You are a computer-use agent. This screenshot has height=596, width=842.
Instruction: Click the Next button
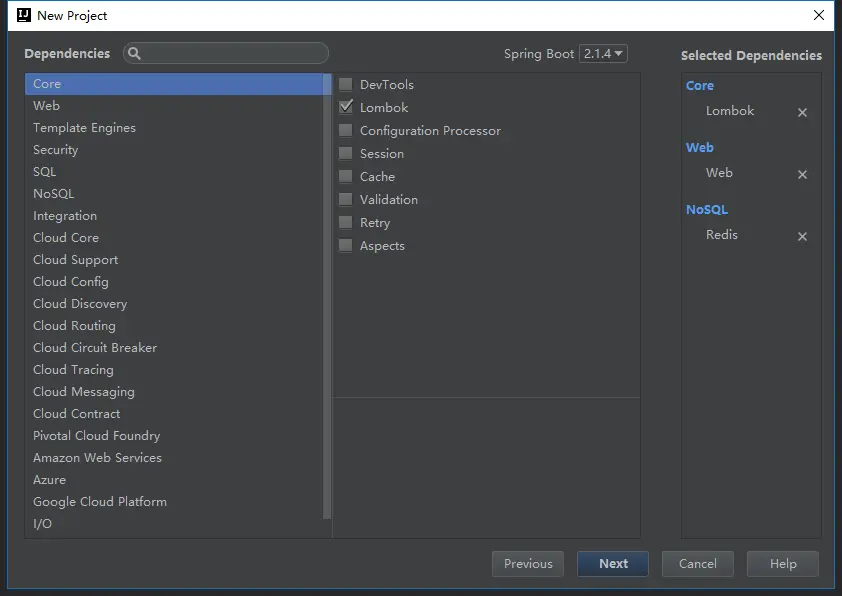click(613, 564)
